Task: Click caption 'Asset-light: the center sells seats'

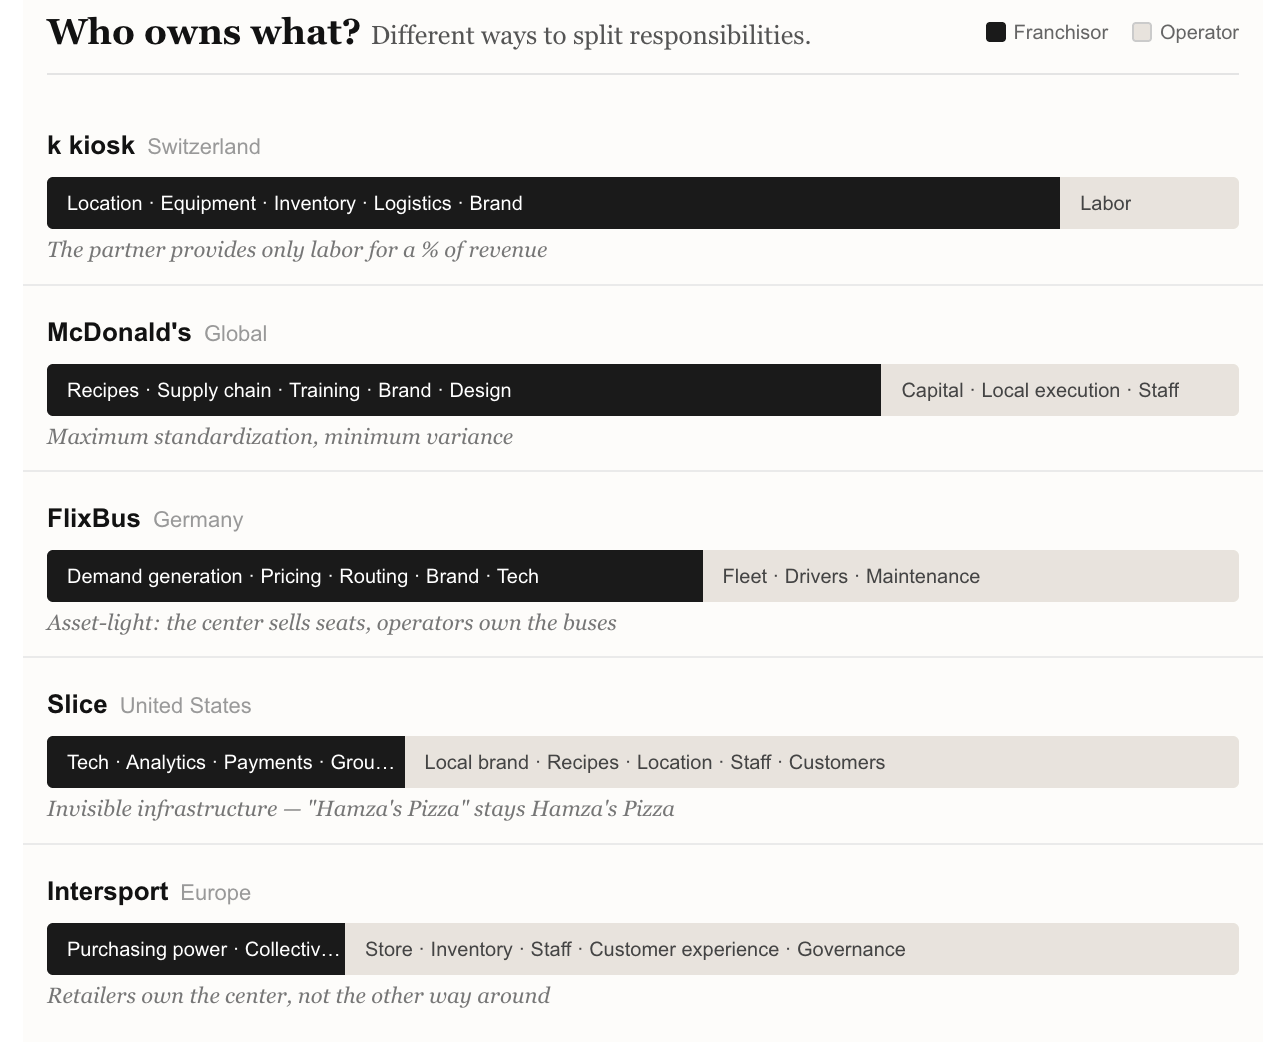Action: tap(332, 622)
